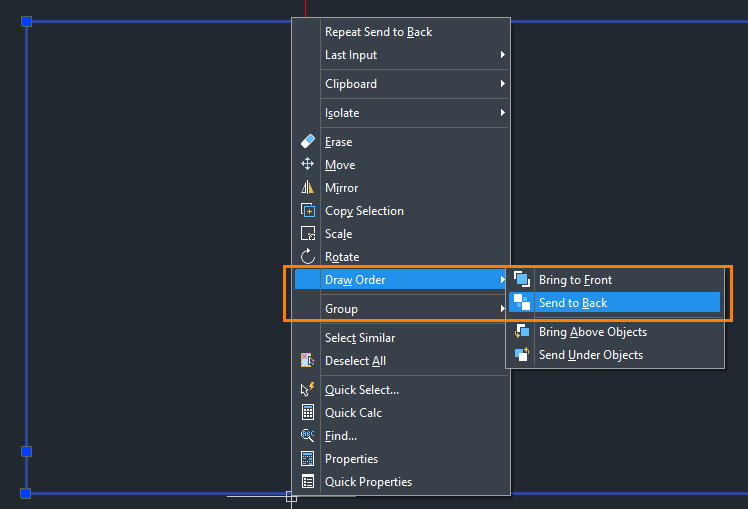The height and width of the screenshot is (509, 748).
Task: Click the Deselect All icon
Action: point(308,360)
